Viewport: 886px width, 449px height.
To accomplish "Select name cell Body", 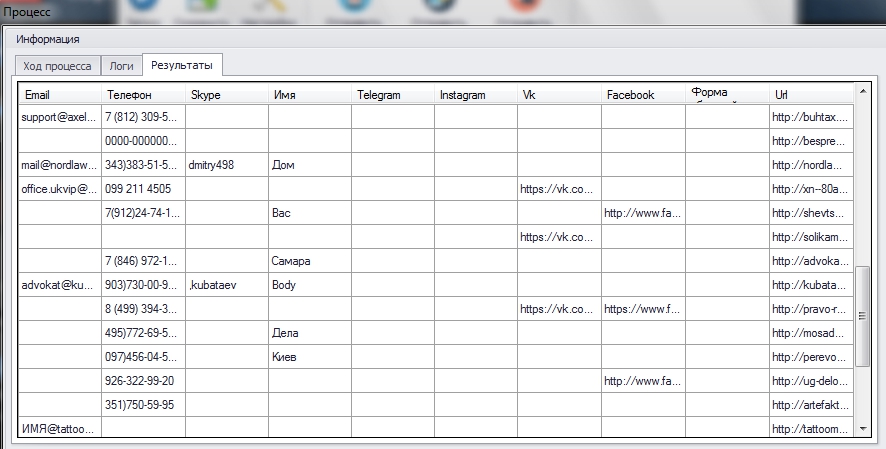I will click(310, 285).
